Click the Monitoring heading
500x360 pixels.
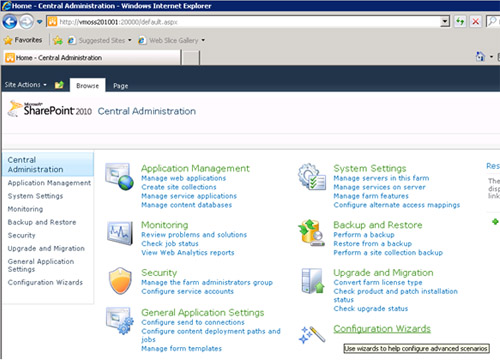[x=165, y=225]
